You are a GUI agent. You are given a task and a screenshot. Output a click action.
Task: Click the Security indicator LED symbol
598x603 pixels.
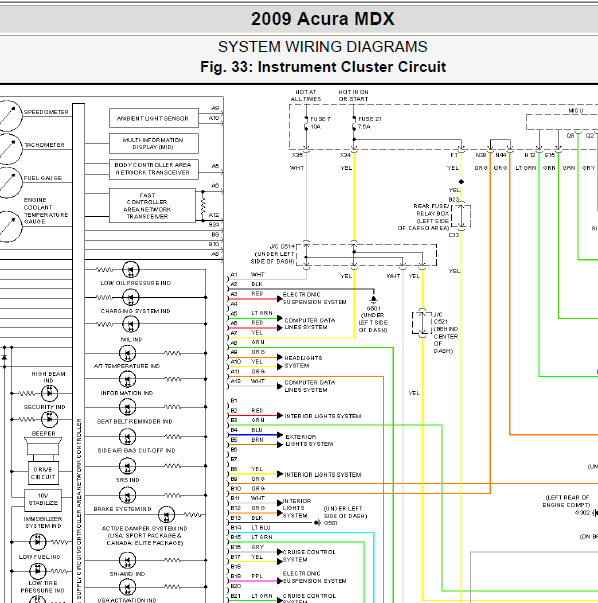click(x=49, y=419)
